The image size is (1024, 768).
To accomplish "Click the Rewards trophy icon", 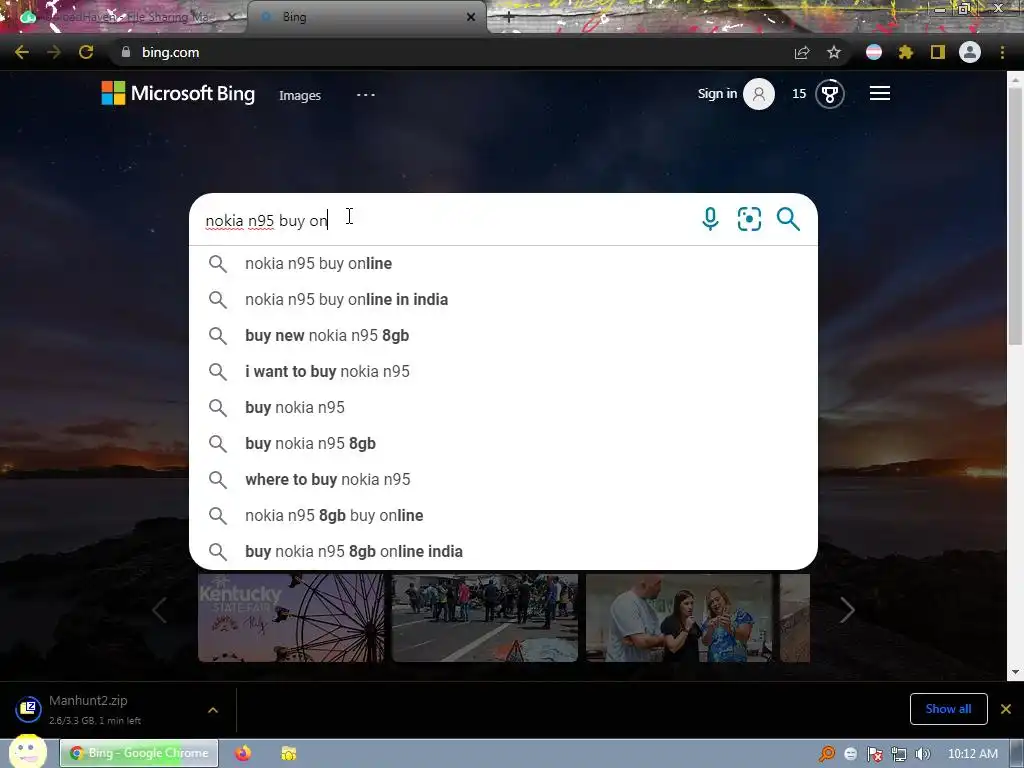I will tap(829, 94).
